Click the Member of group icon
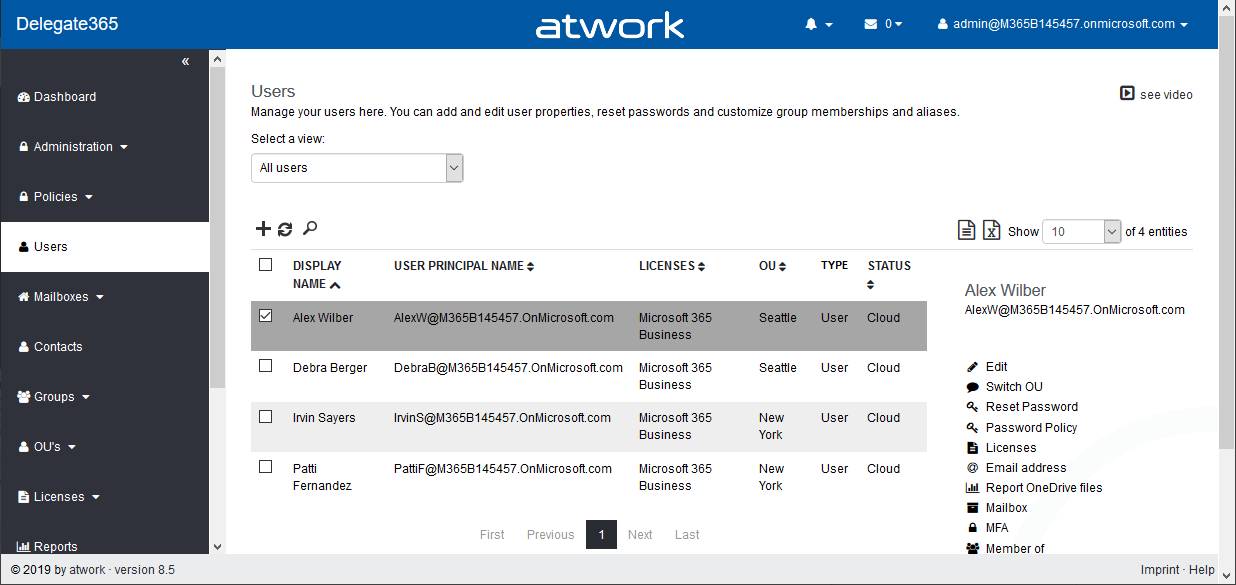The width and height of the screenshot is (1236, 585). pyautogui.click(x=973, y=548)
